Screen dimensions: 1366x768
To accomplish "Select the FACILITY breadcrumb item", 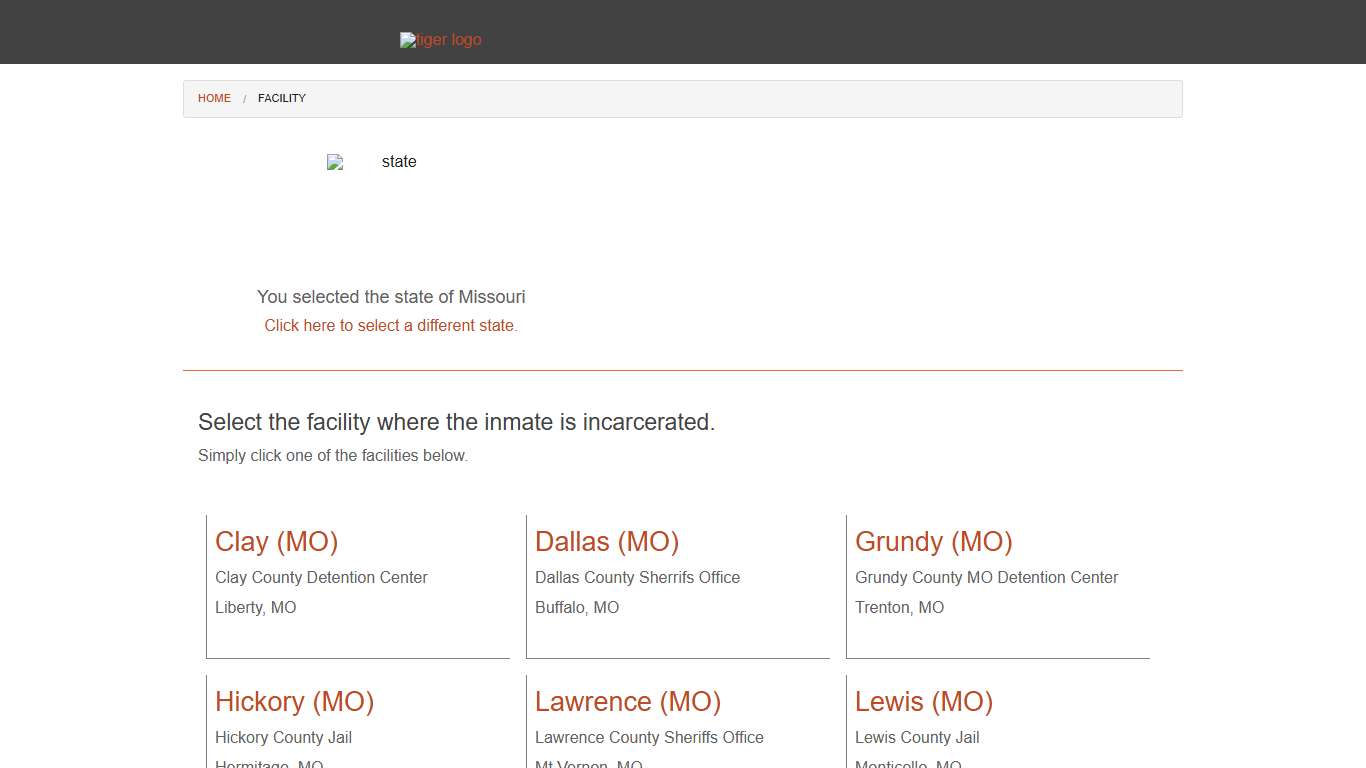I will 281,98.
